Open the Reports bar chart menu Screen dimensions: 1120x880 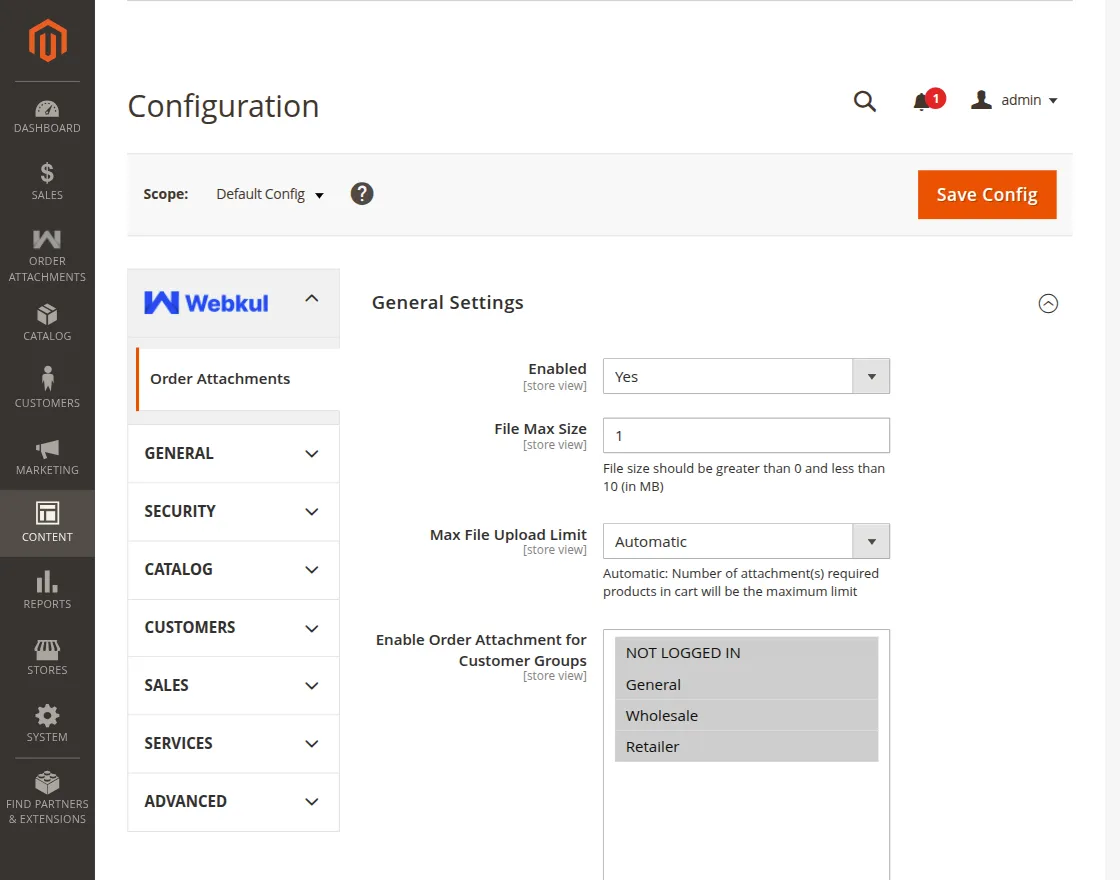(47, 590)
